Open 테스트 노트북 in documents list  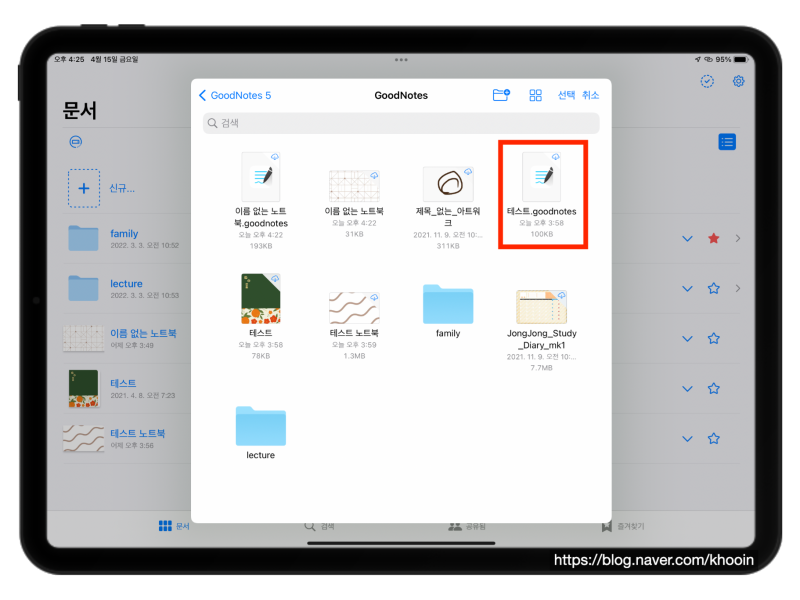(x=115, y=438)
